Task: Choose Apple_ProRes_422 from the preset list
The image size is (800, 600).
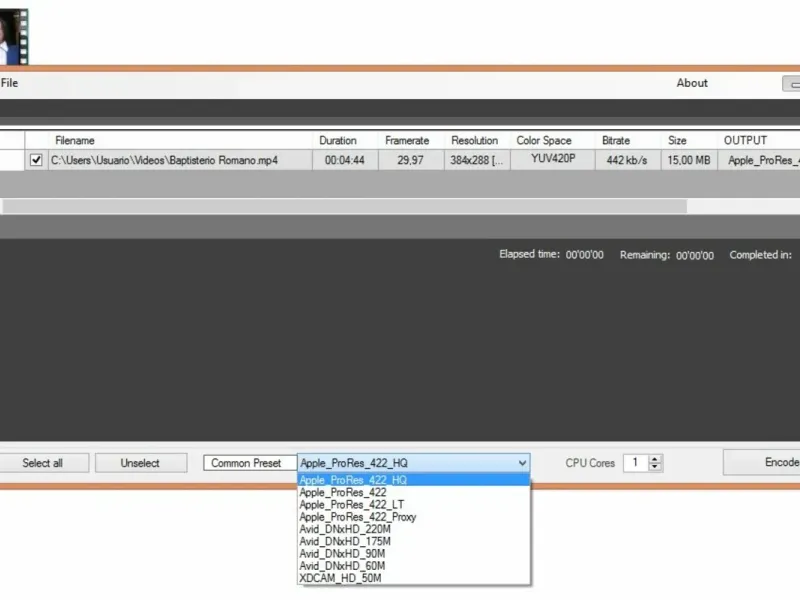Action: [413, 492]
